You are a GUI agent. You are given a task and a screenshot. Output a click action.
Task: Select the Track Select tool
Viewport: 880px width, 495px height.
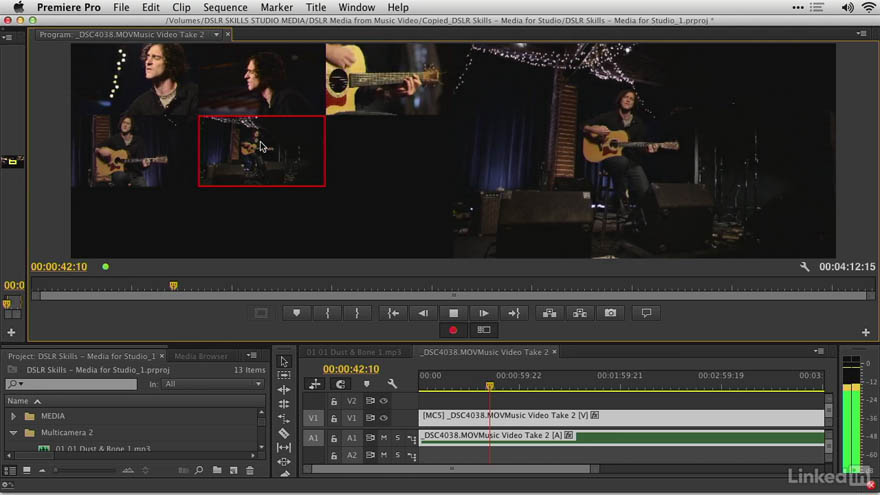(x=284, y=375)
